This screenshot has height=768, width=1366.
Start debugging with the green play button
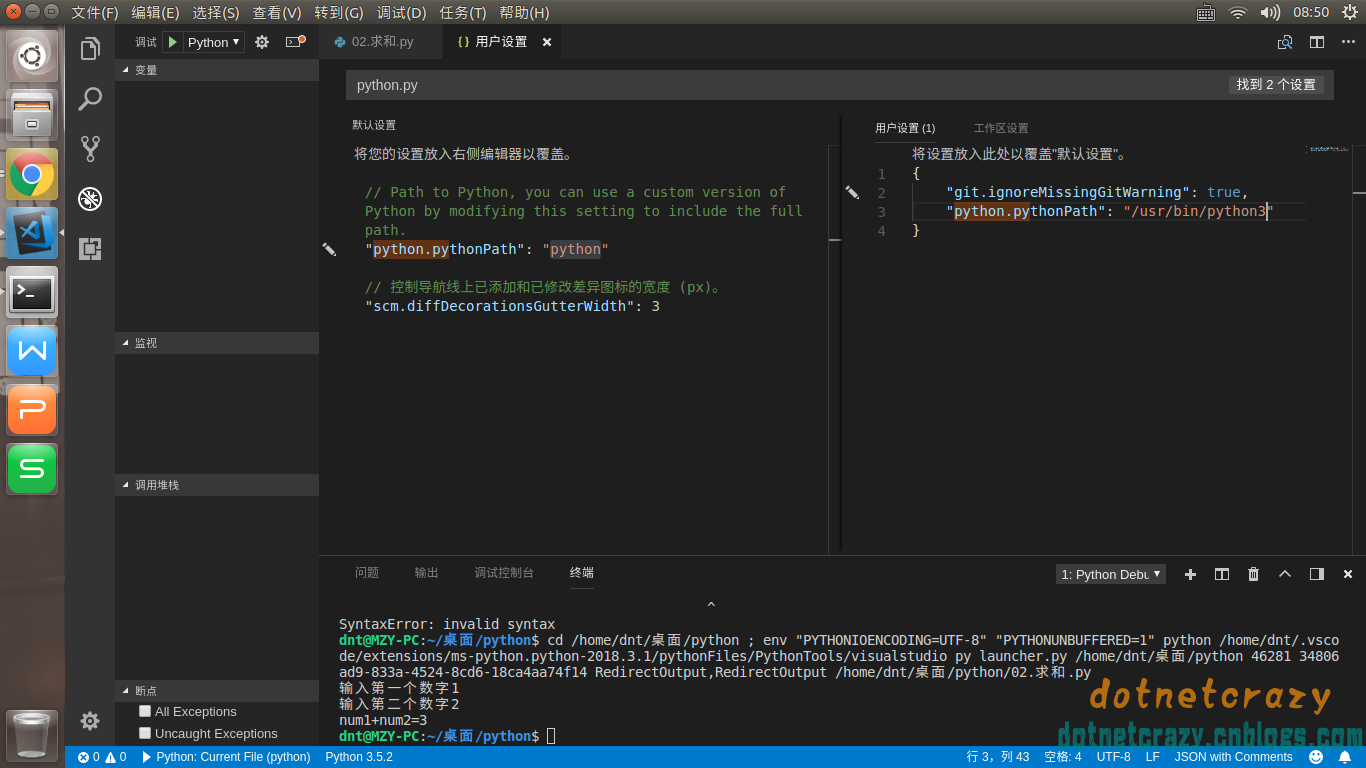173,42
